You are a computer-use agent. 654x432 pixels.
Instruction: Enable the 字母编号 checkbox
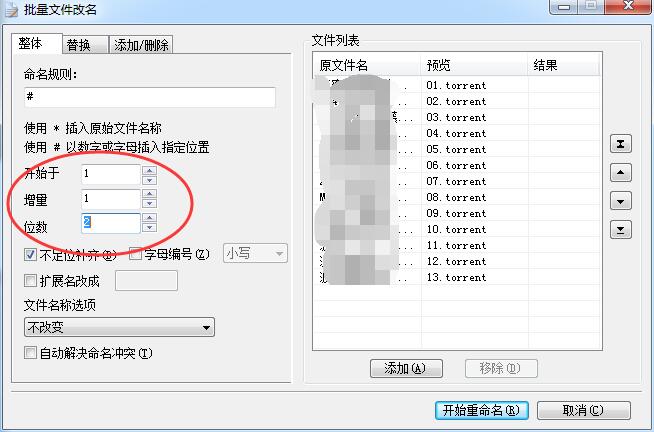[x=135, y=254]
